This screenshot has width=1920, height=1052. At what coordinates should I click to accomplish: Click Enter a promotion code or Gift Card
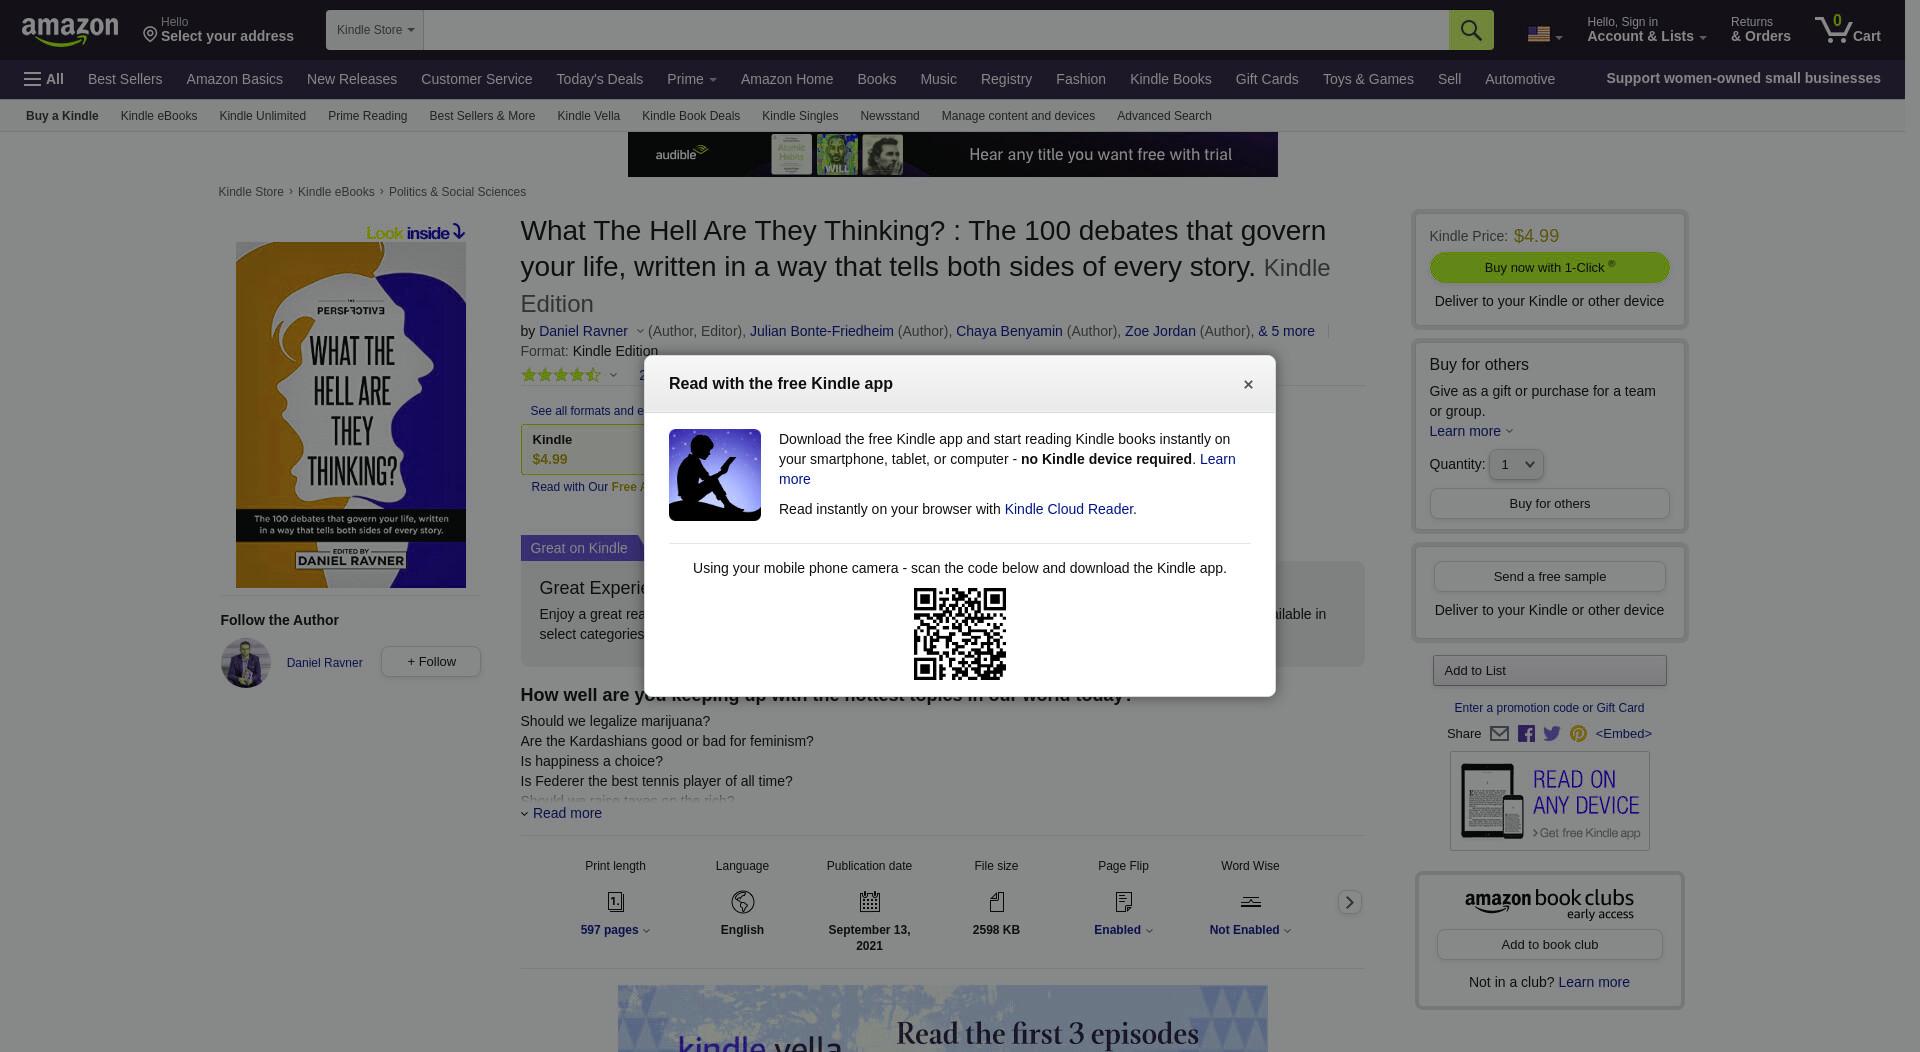(x=1549, y=708)
